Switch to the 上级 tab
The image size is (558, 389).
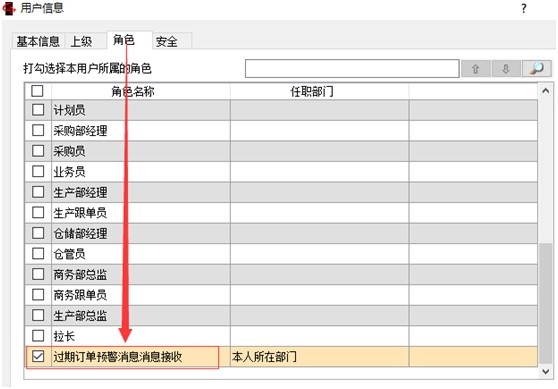click(x=81, y=41)
